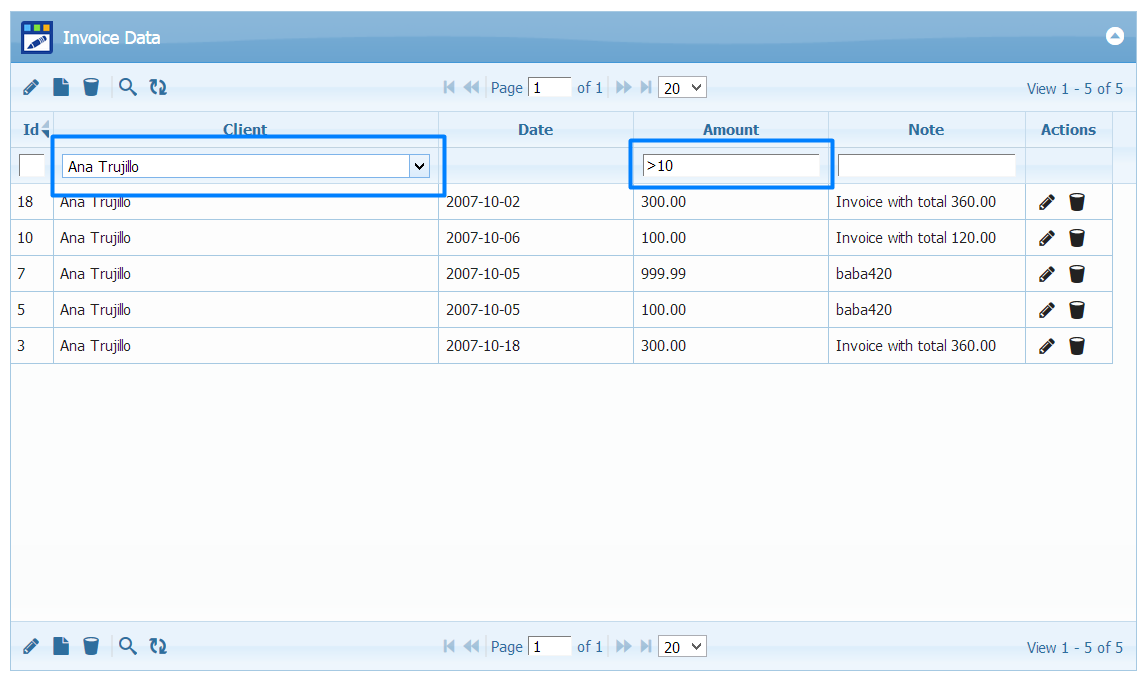Click the add new record icon
The height and width of the screenshot is (676, 1142).
point(60,87)
